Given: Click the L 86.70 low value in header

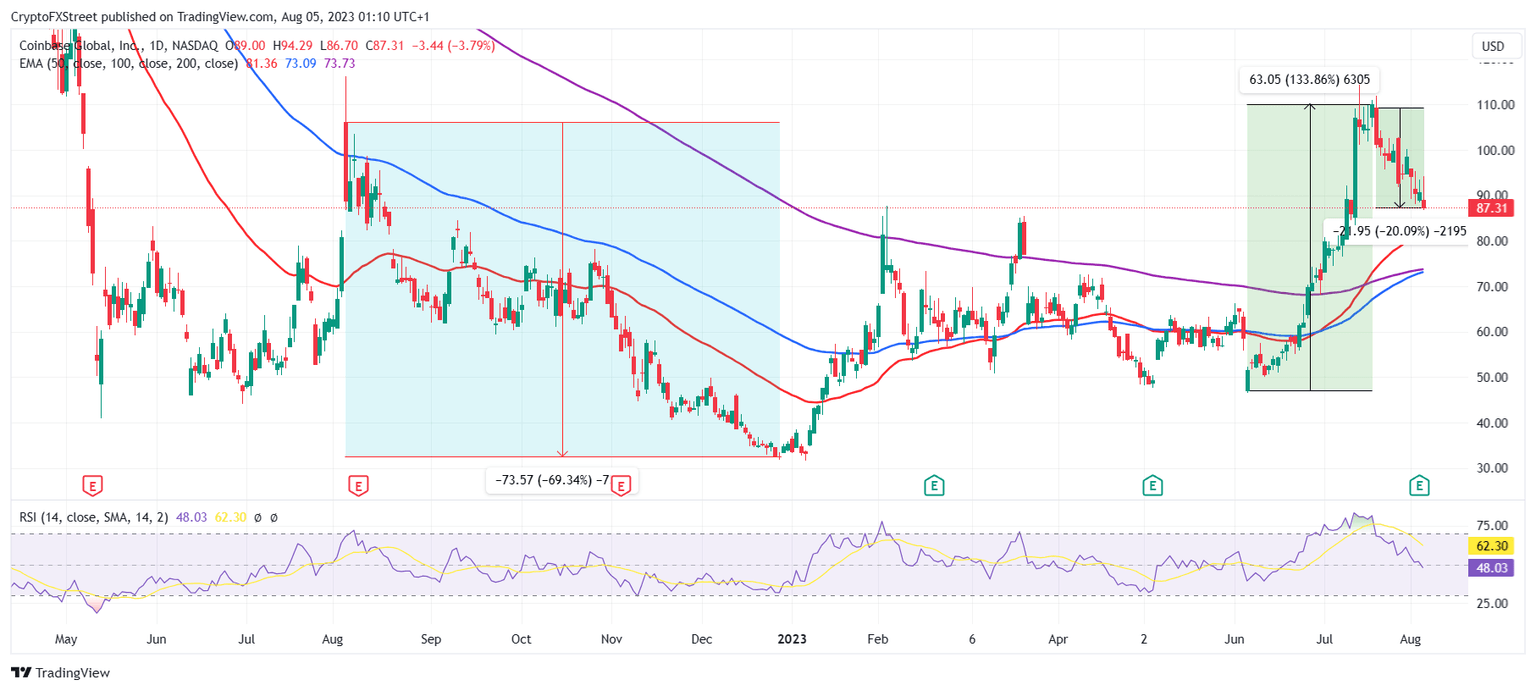Looking at the screenshot, I should [x=339, y=46].
